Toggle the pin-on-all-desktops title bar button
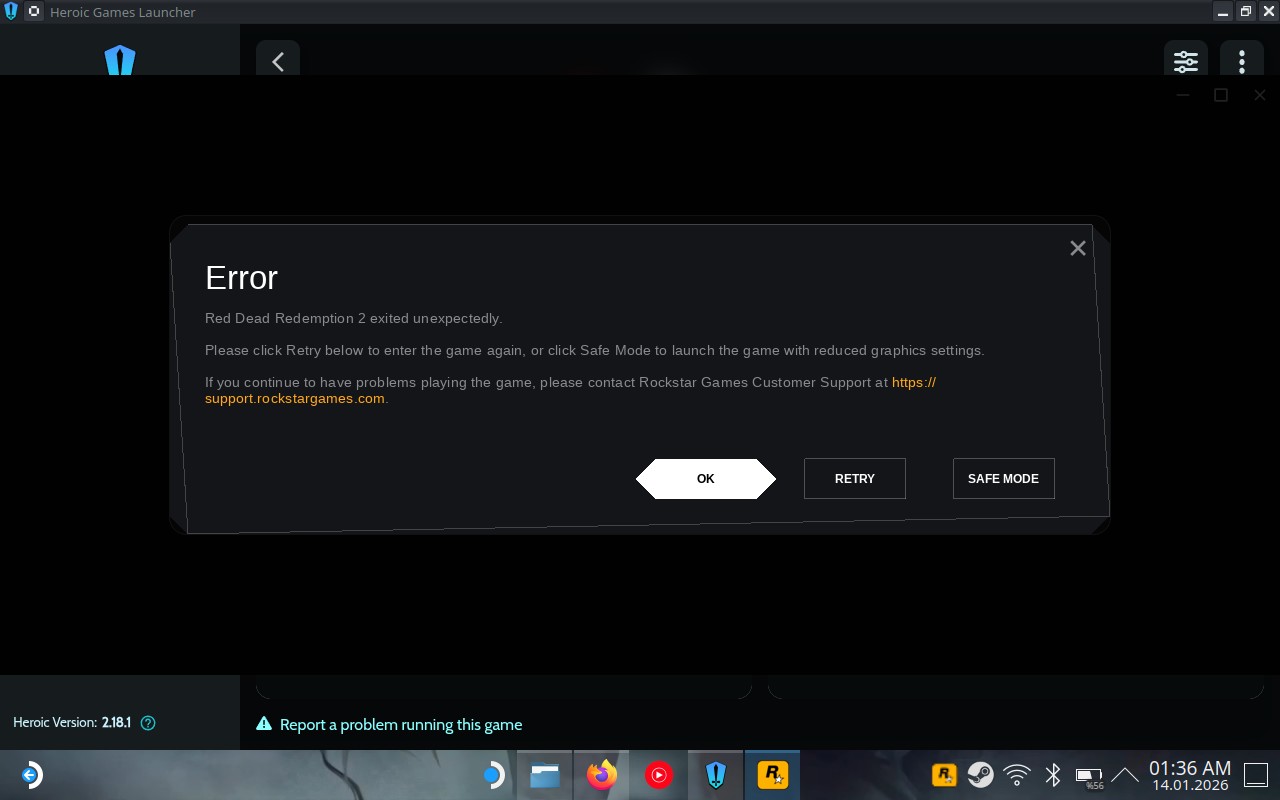Screen dimensions: 1280x800 pyautogui.click(x=33, y=12)
